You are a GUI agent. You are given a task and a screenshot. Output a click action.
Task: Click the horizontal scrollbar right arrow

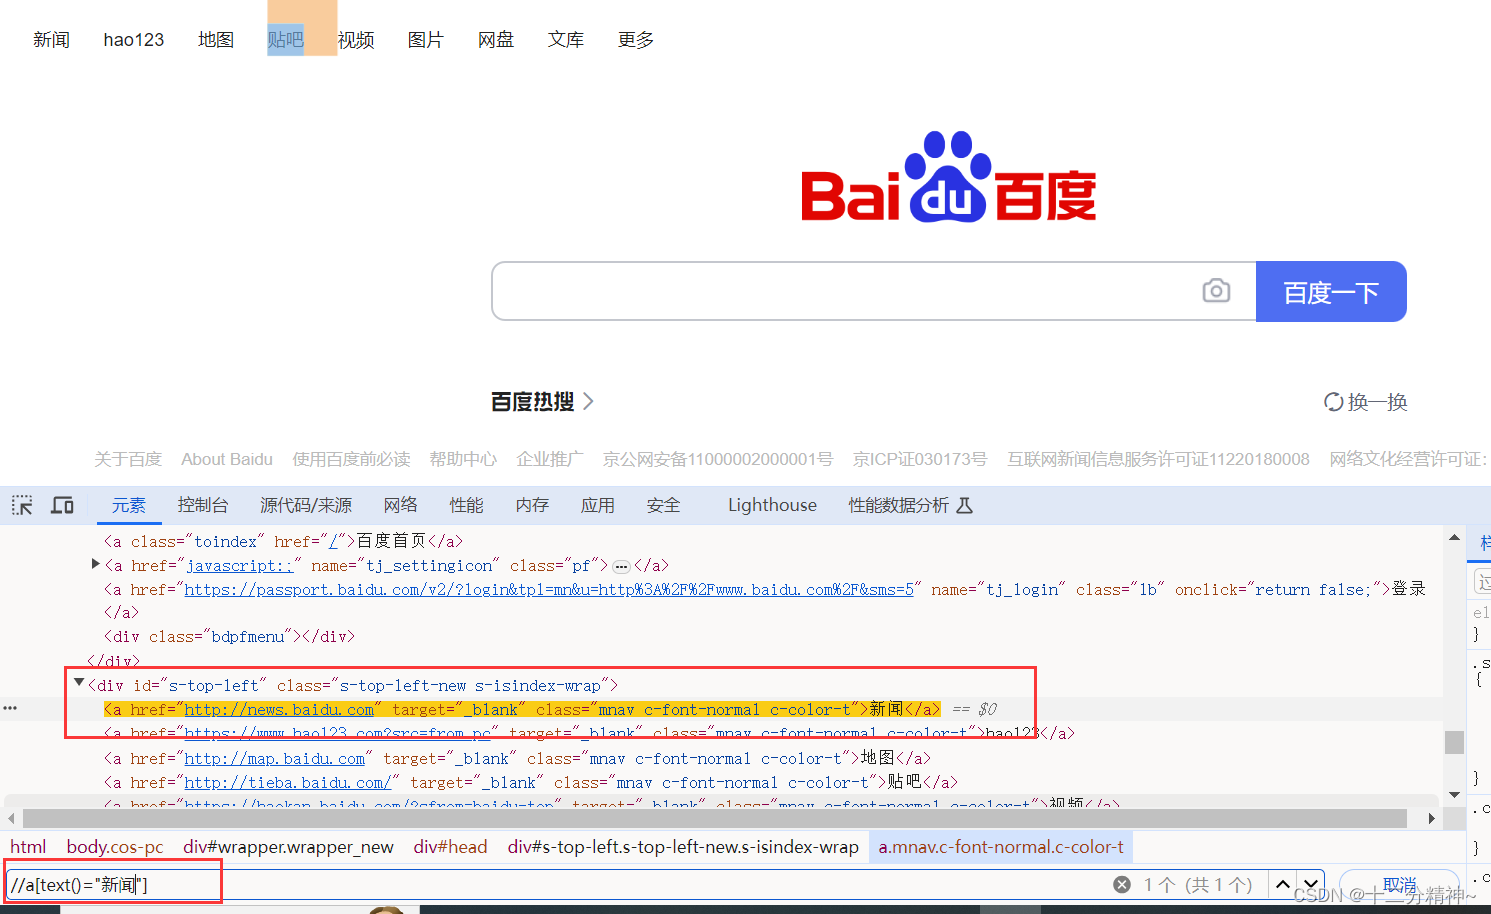pos(1432,818)
